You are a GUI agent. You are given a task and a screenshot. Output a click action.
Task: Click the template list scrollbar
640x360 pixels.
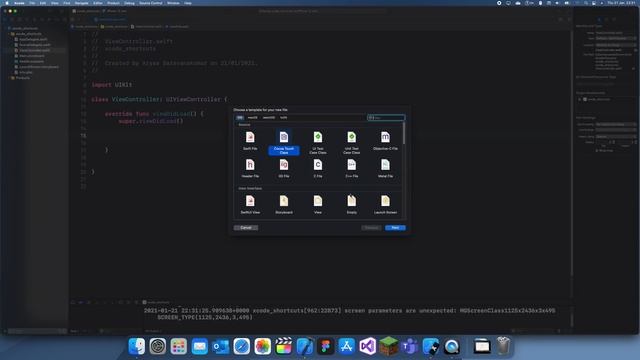[404, 133]
